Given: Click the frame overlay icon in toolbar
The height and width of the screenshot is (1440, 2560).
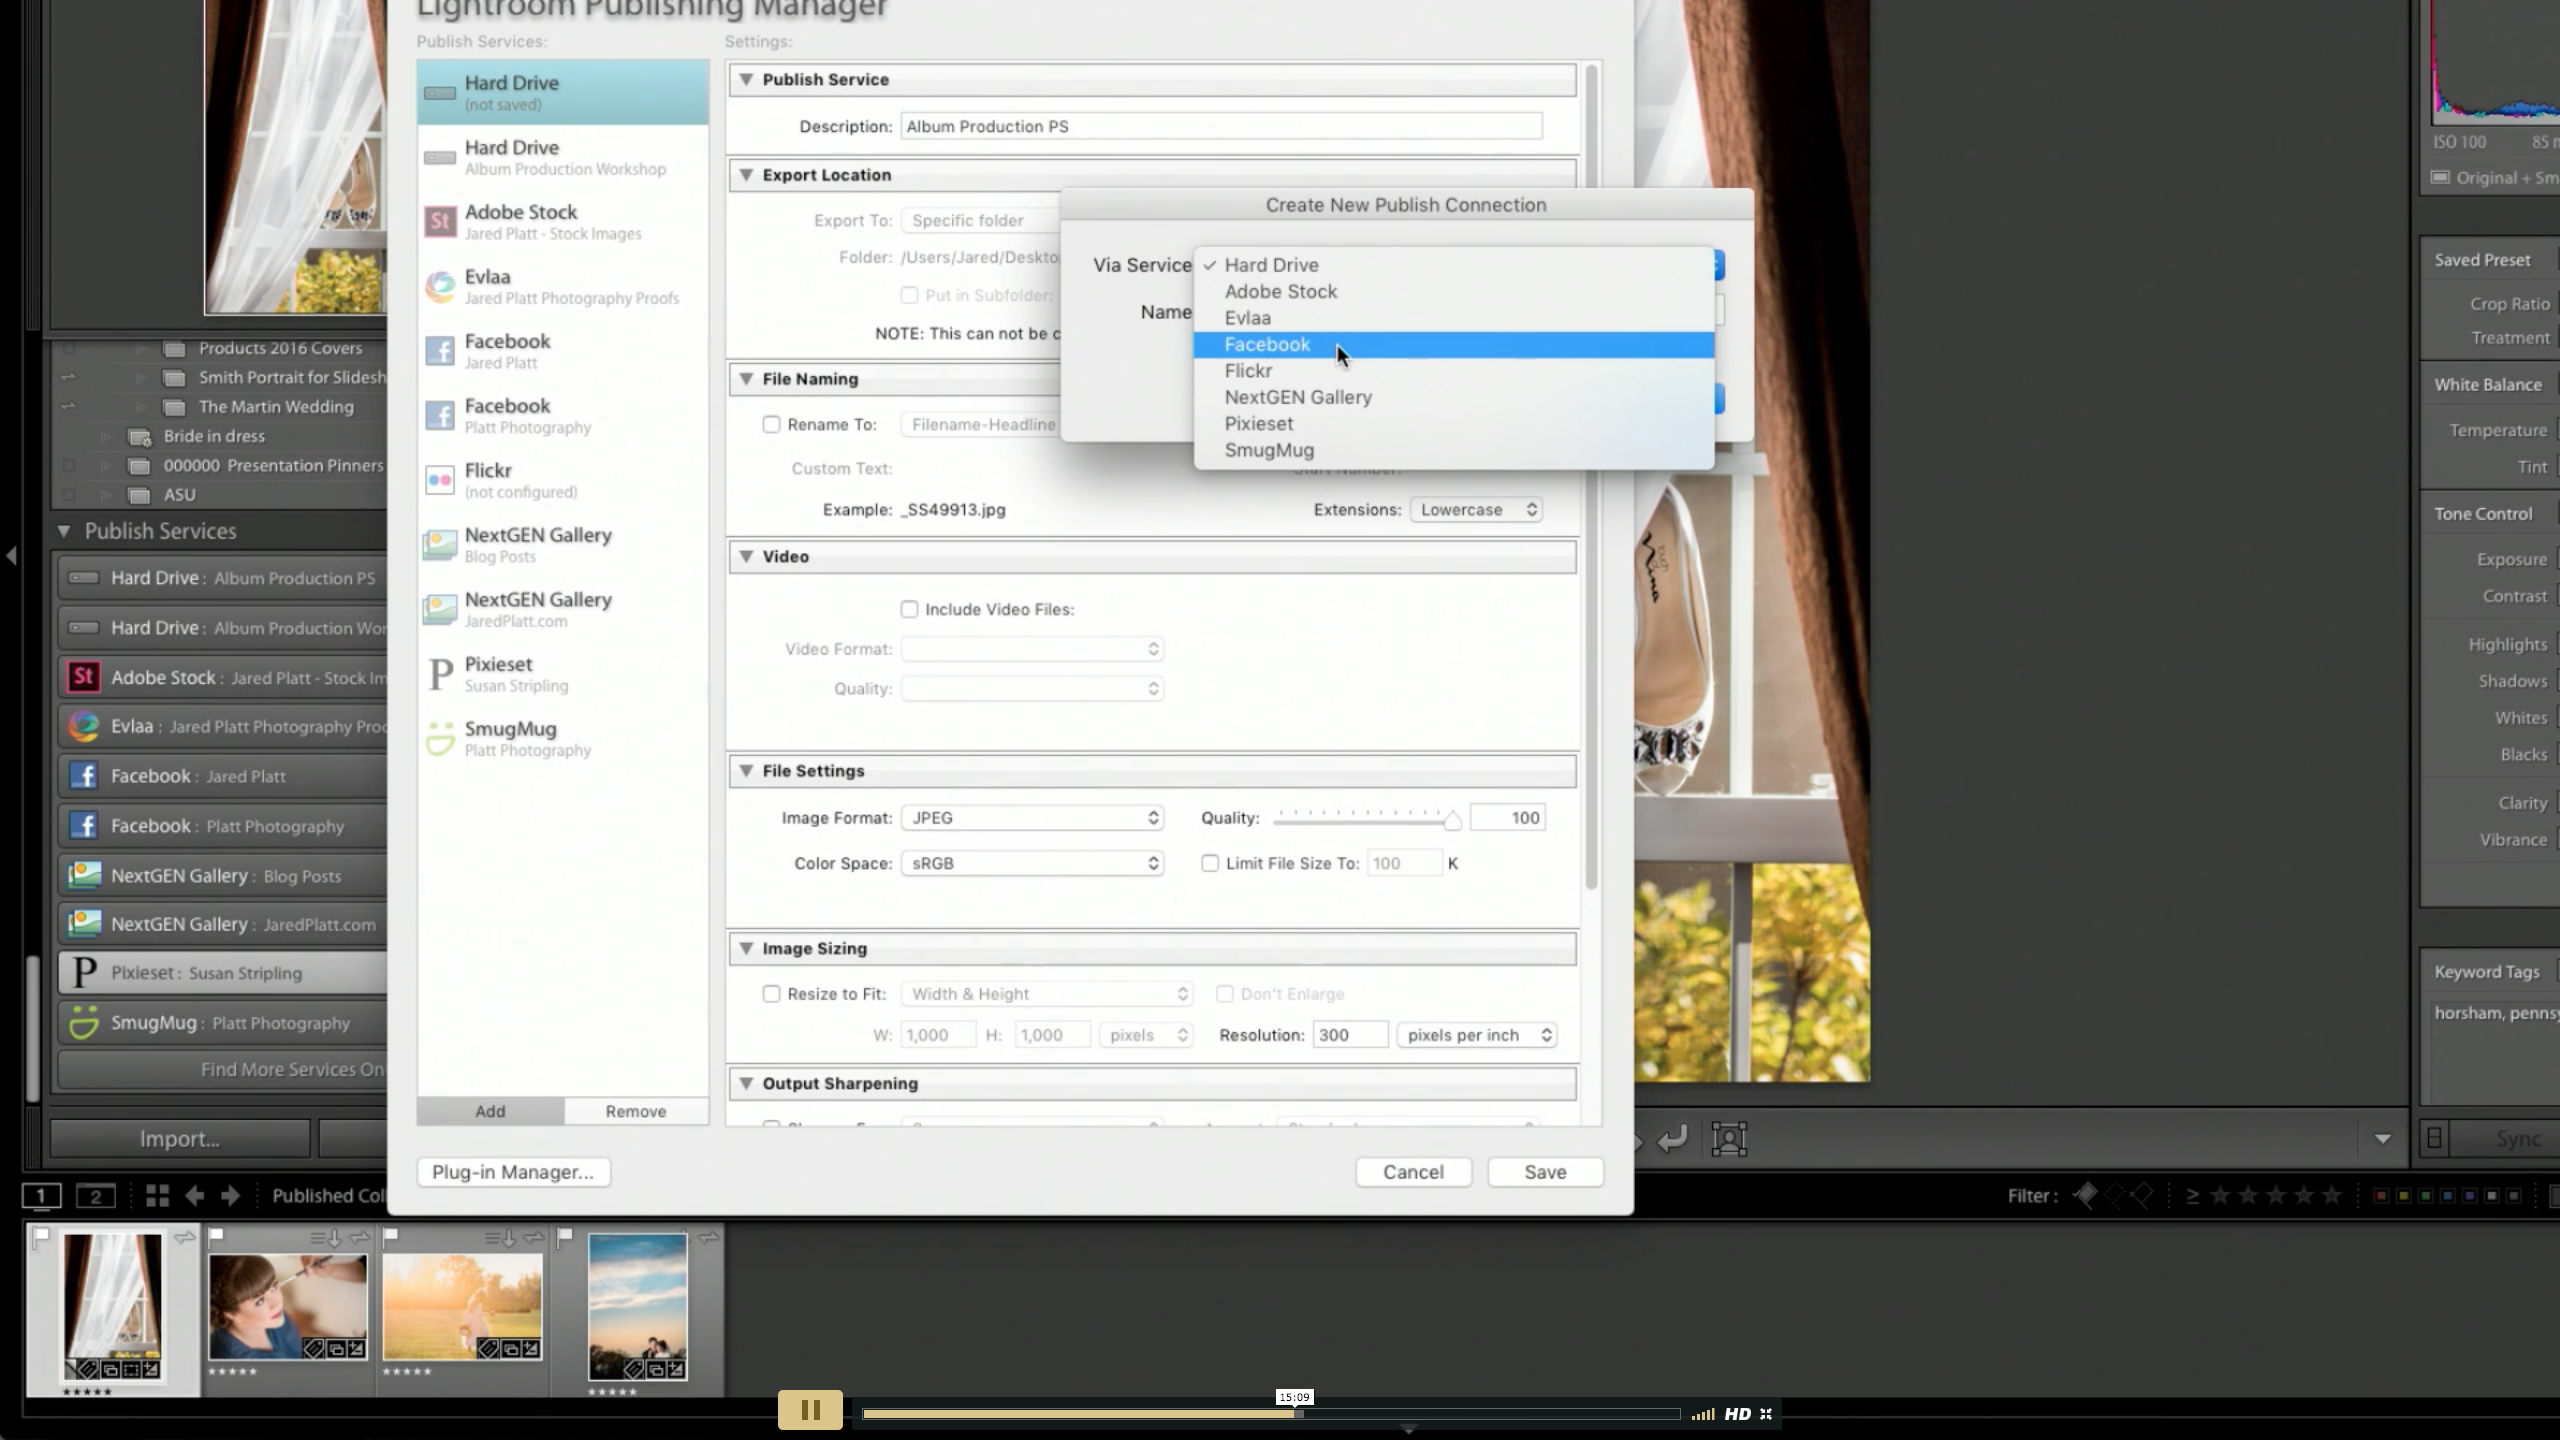Looking at the screenshot, I should tap(1729, 1138).
